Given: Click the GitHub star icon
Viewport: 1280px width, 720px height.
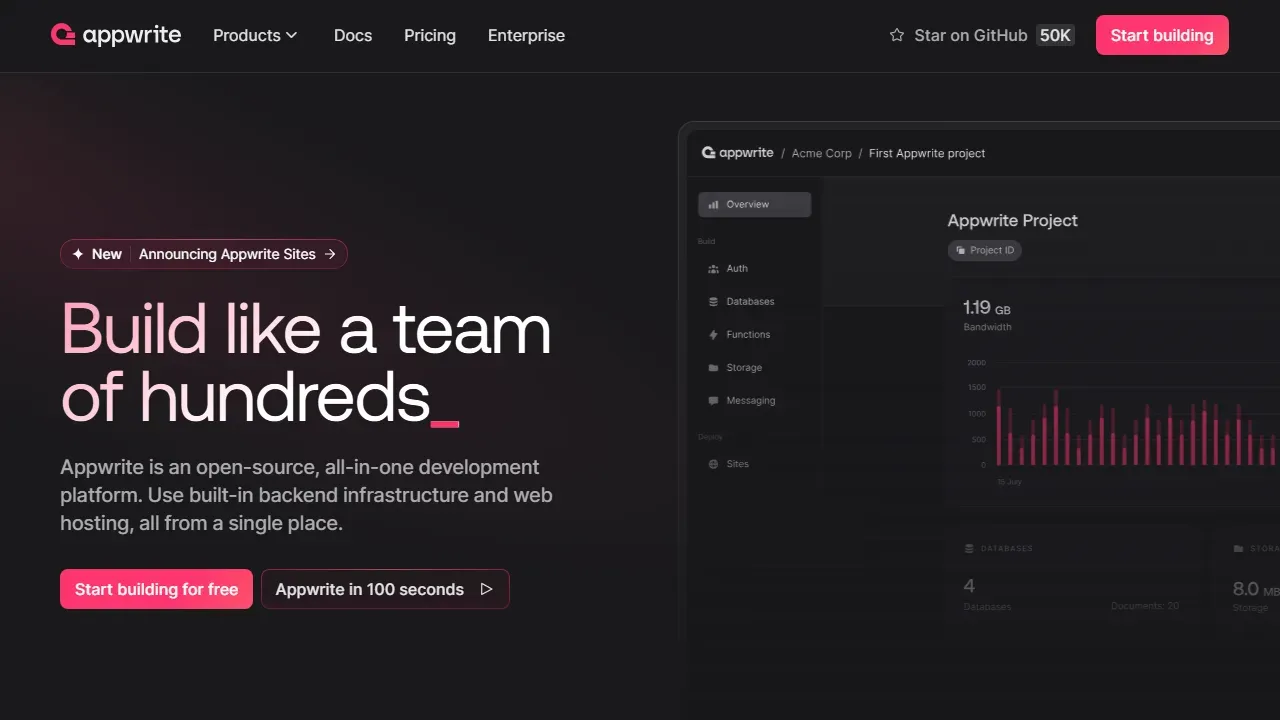Looking at the screenshot, I should 897,35.
